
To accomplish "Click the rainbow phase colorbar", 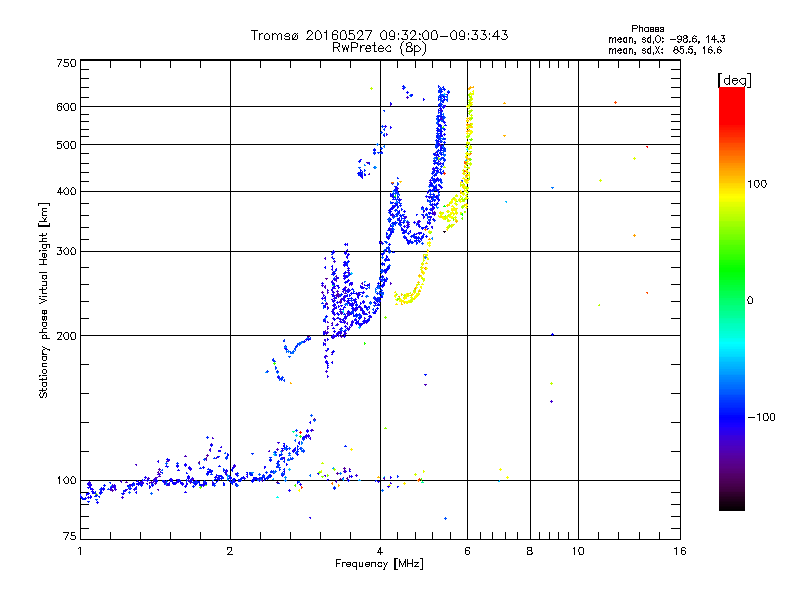I will (732, 299).
